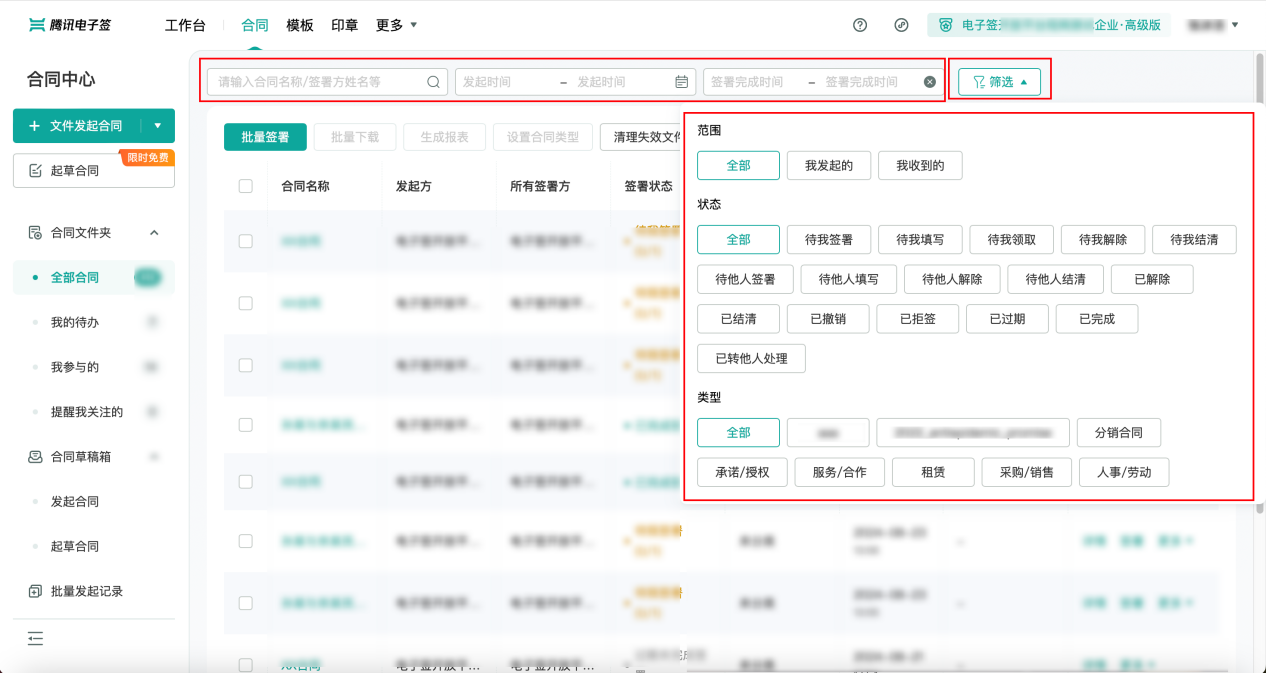The height and width of the screenshot is (673, 1266).
Task: Check the first contract row checkbox
Action: [246, 241]
